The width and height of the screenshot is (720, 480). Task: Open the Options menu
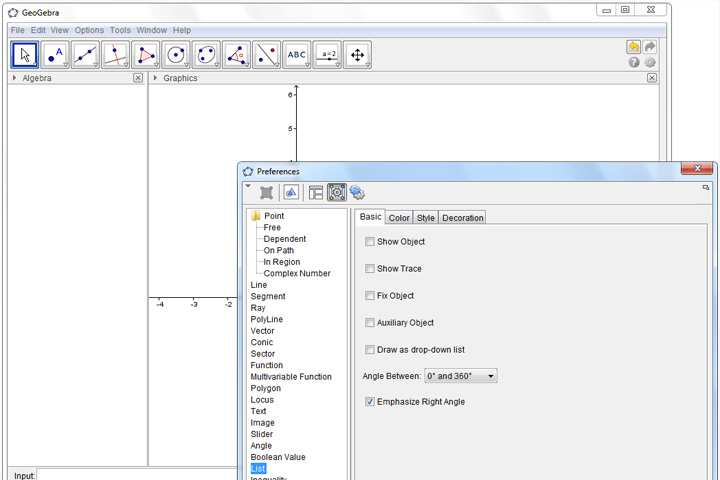point(89,30)
